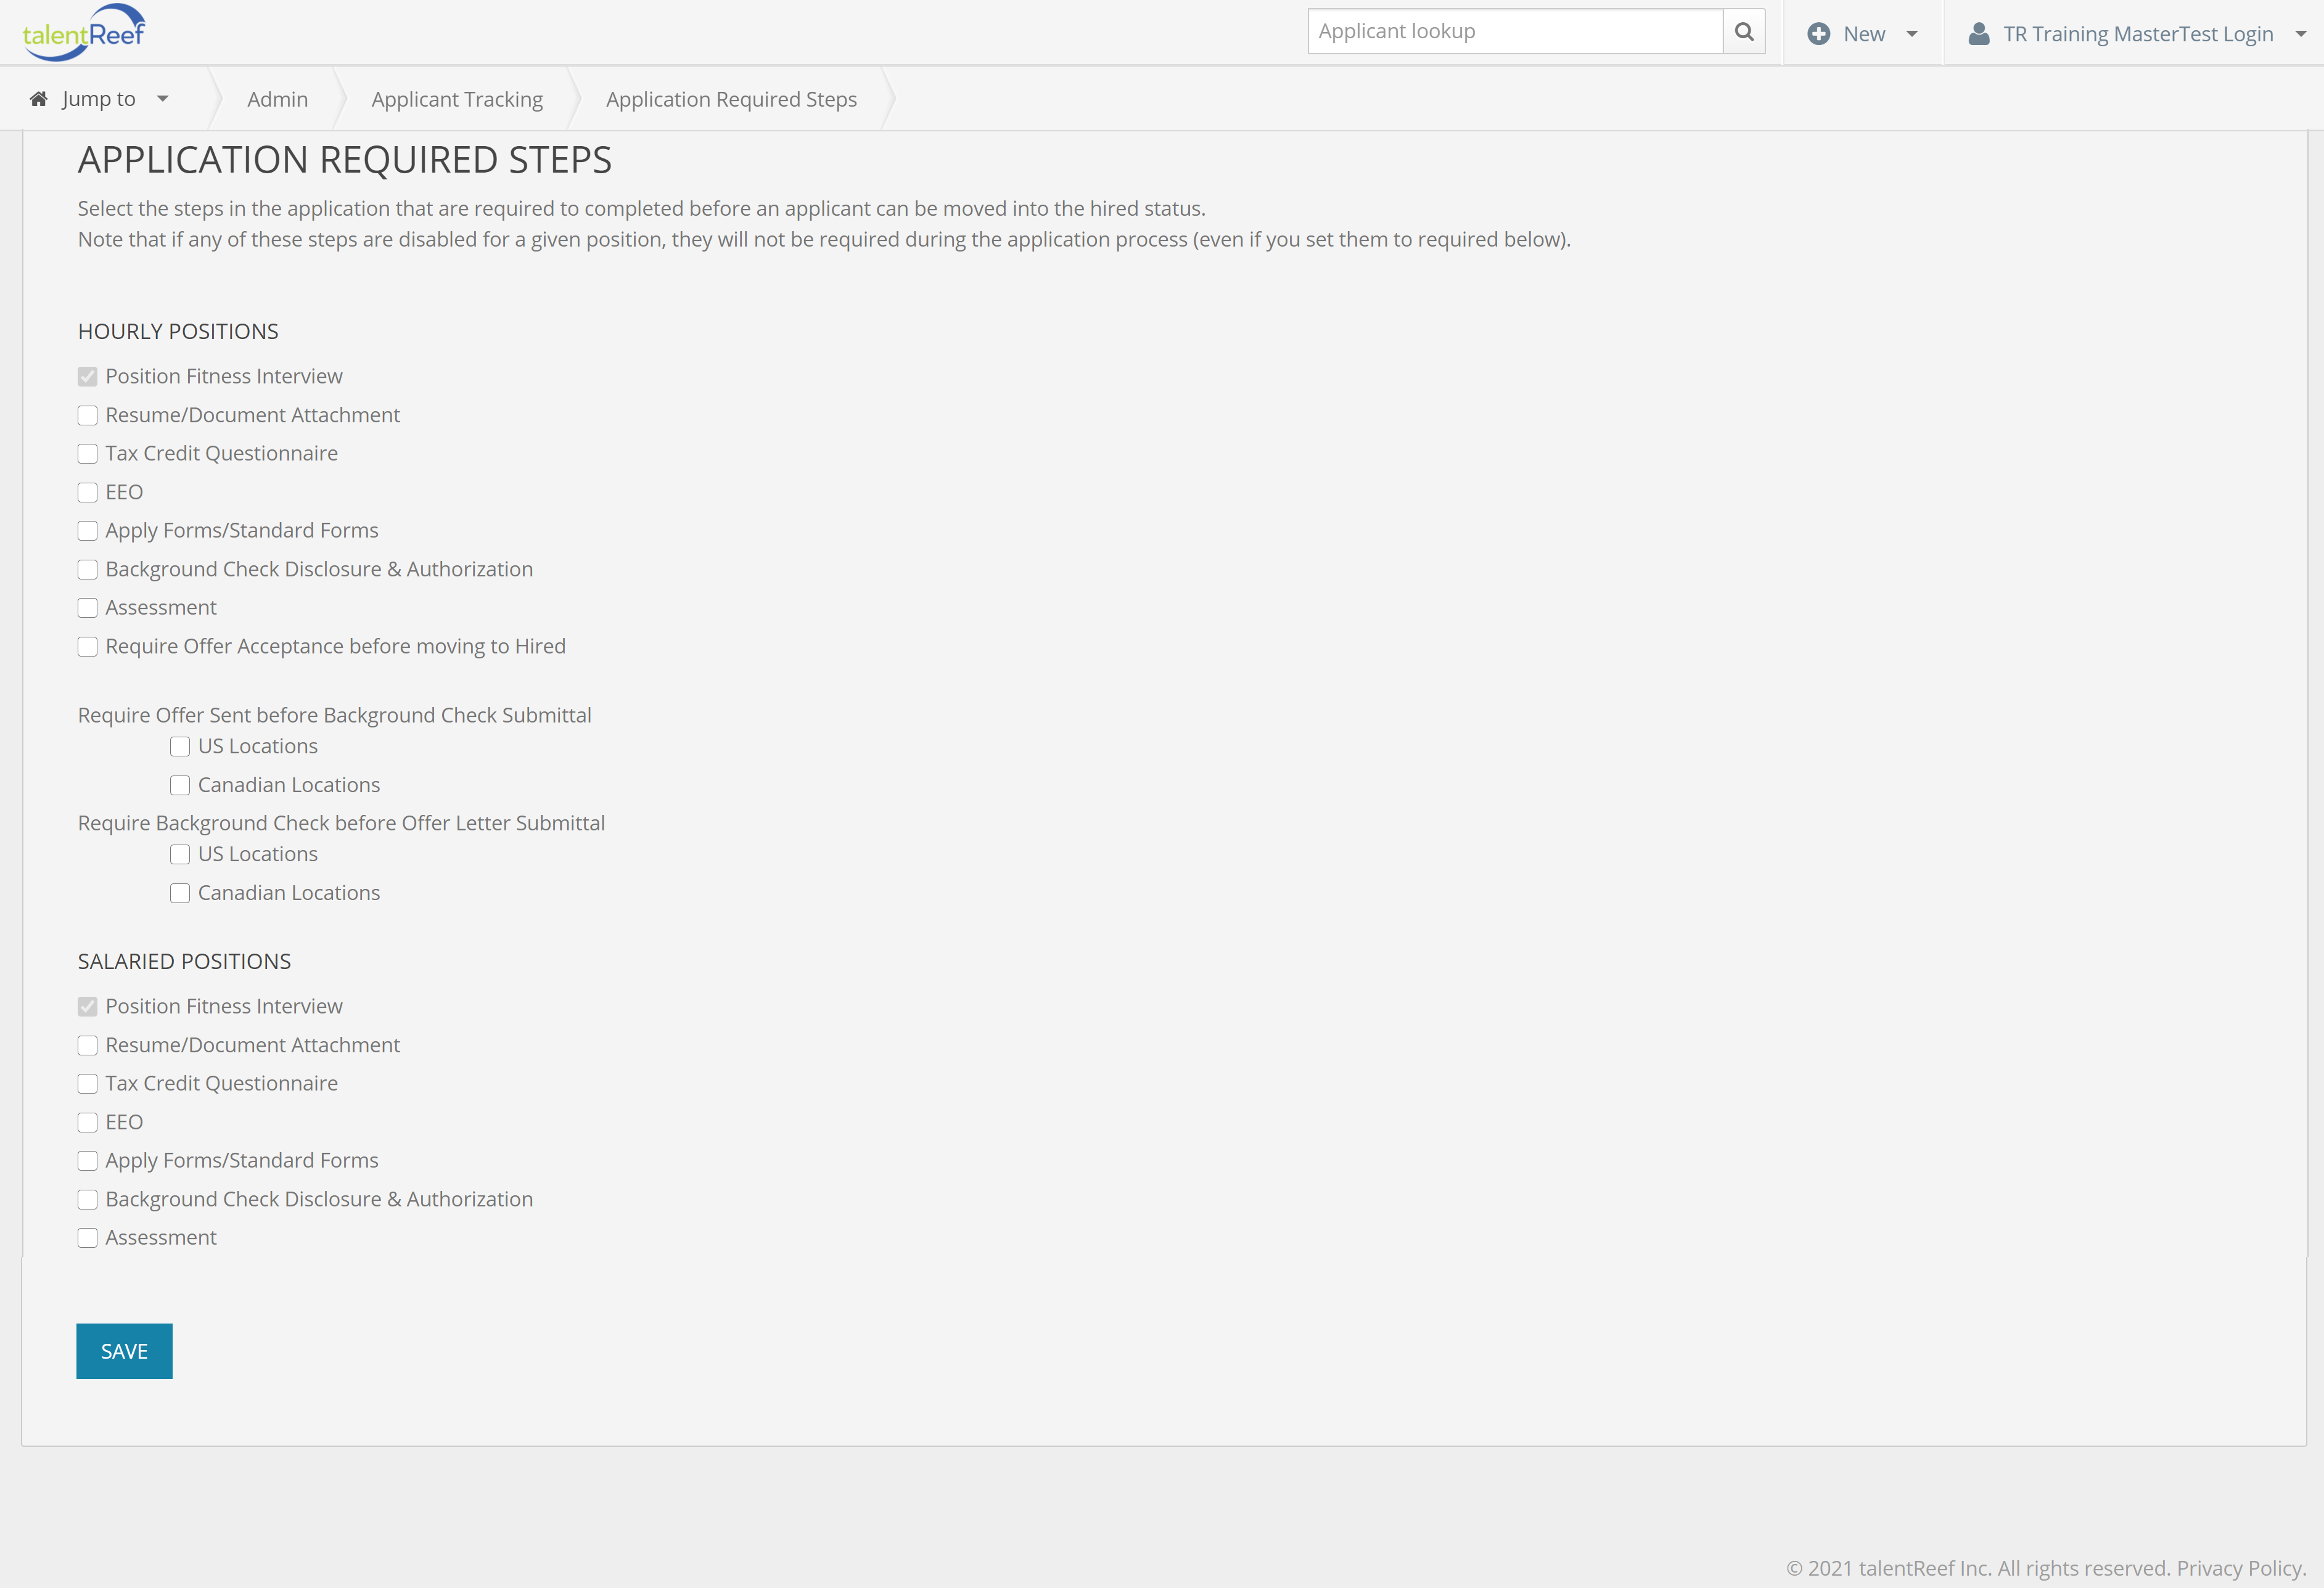
Task: Check Resume/Document Attachment under Hourly Positions
Action: click(x=88, y=415)
